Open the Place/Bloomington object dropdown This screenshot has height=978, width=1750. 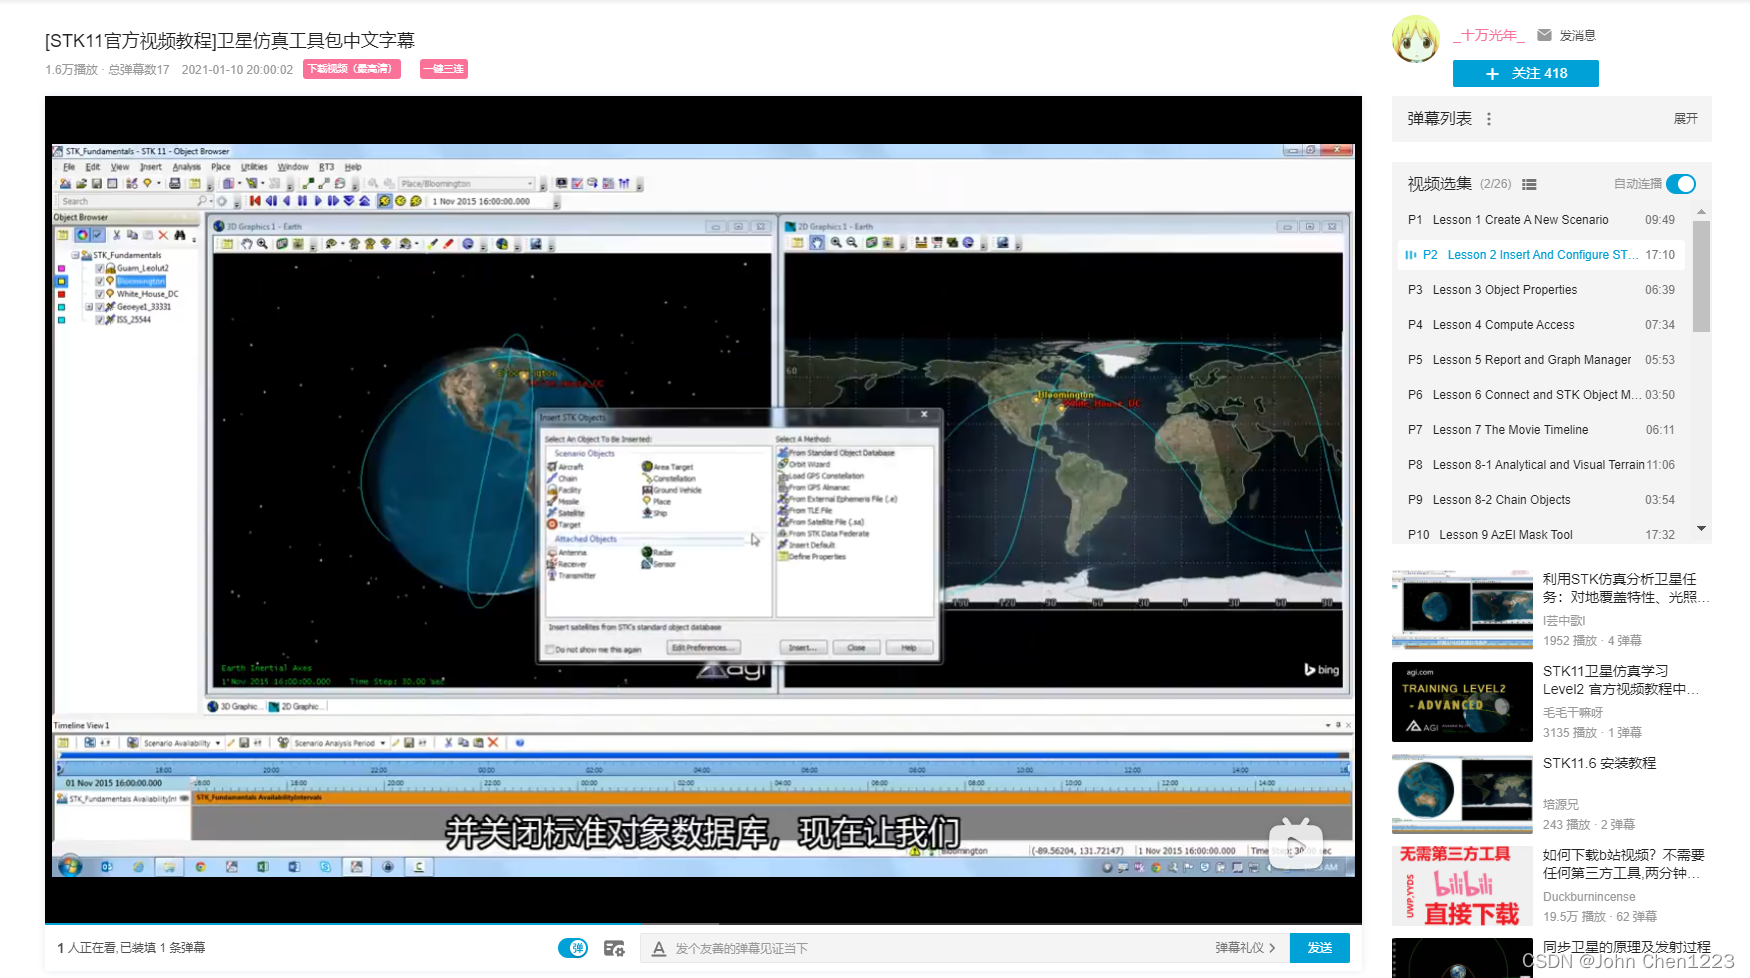(467, 184)
